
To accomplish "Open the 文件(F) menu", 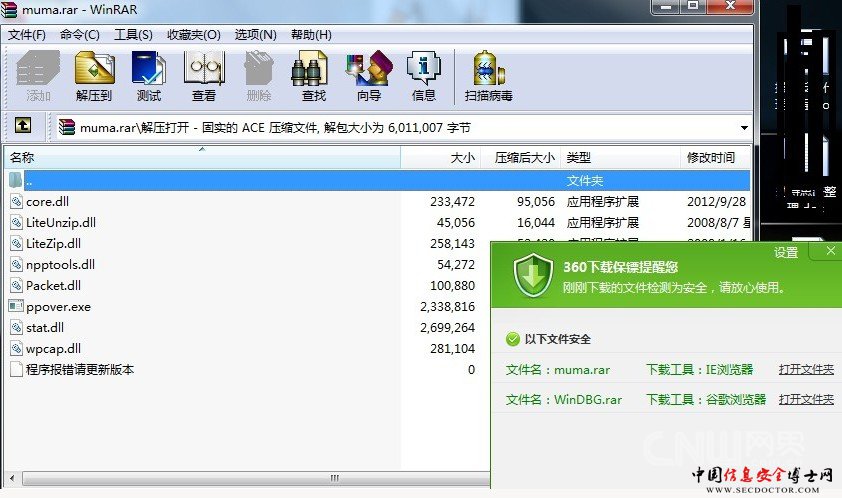I will click(x=26, y=35).
